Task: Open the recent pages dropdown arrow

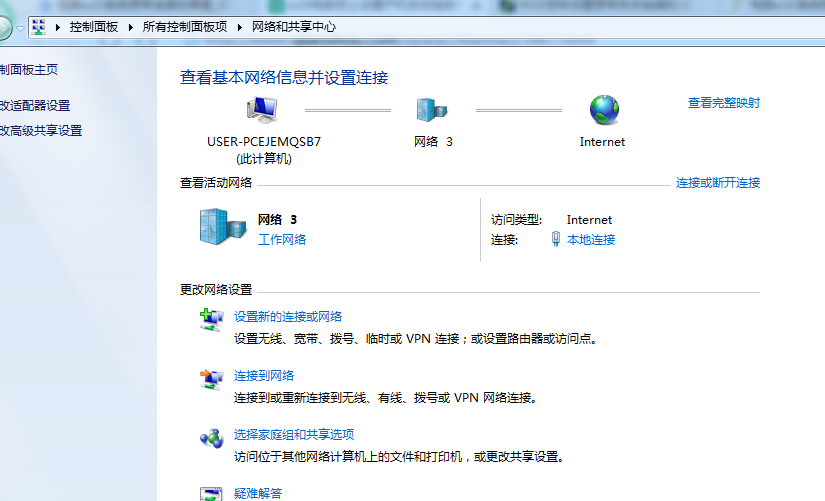Action: coord(20,28)
